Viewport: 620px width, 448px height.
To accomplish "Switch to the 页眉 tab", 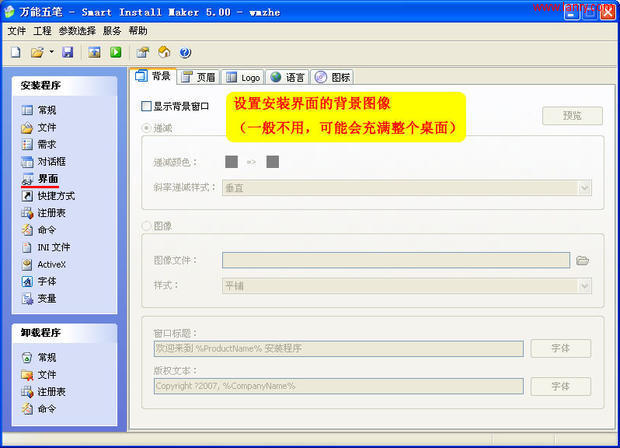I will 198,77.
